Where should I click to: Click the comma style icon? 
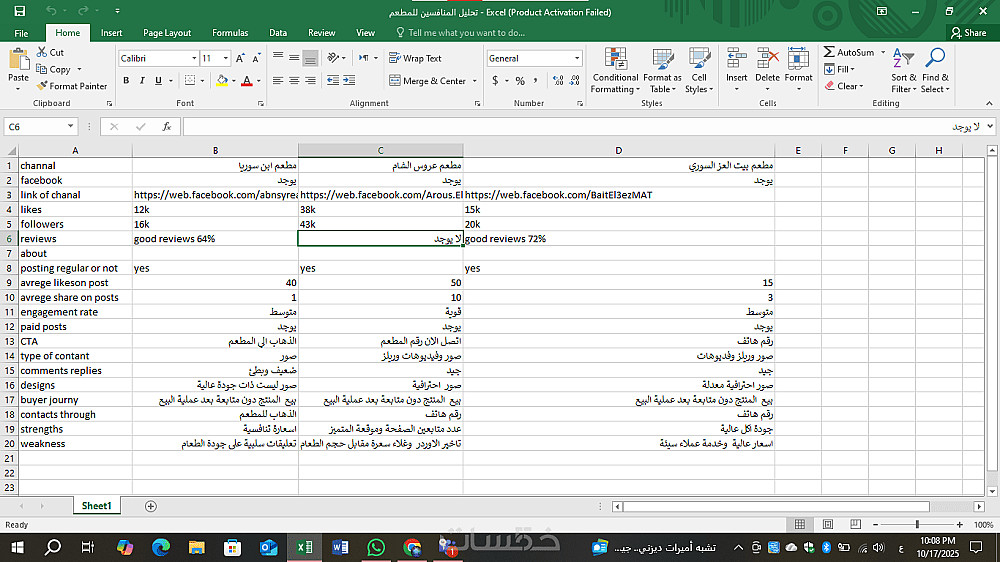tap(536, 81)
